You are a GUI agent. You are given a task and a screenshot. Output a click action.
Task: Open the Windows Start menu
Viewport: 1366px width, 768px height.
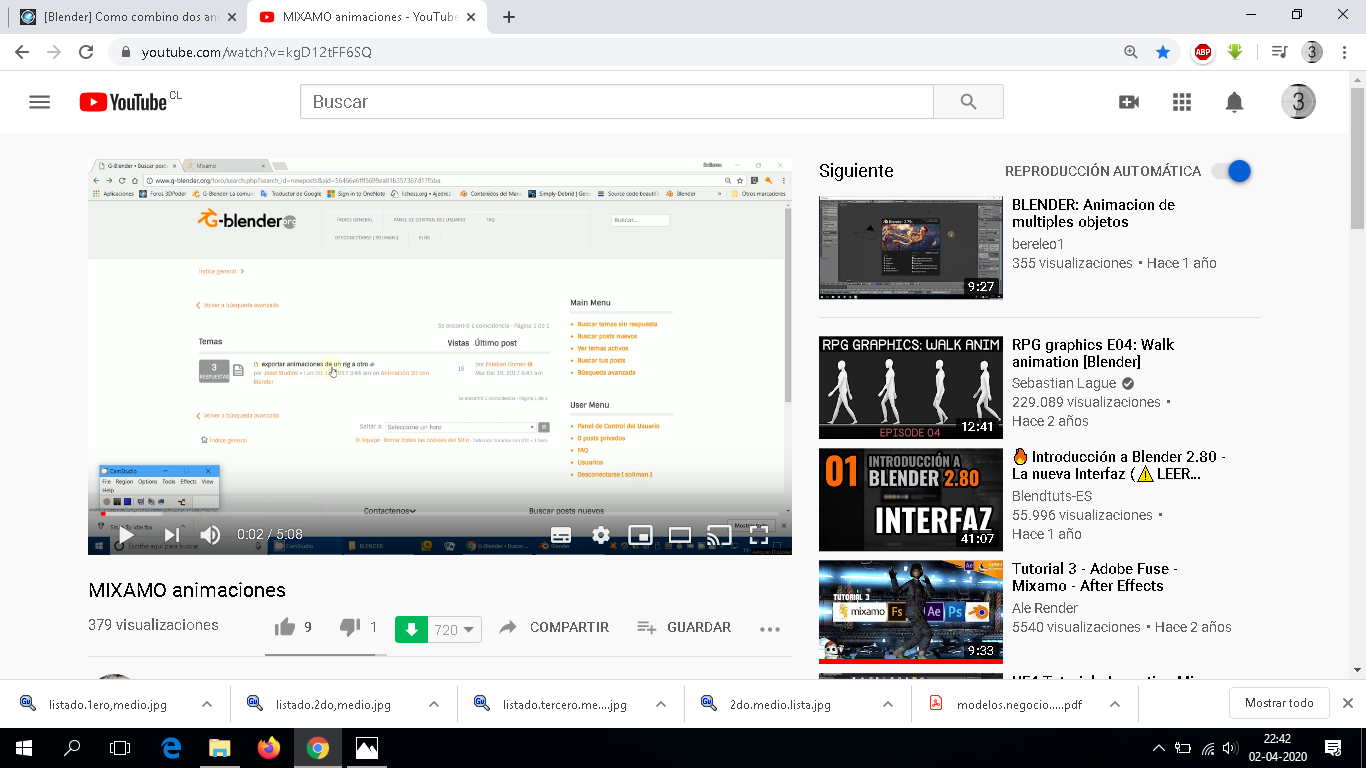point(24,748)
